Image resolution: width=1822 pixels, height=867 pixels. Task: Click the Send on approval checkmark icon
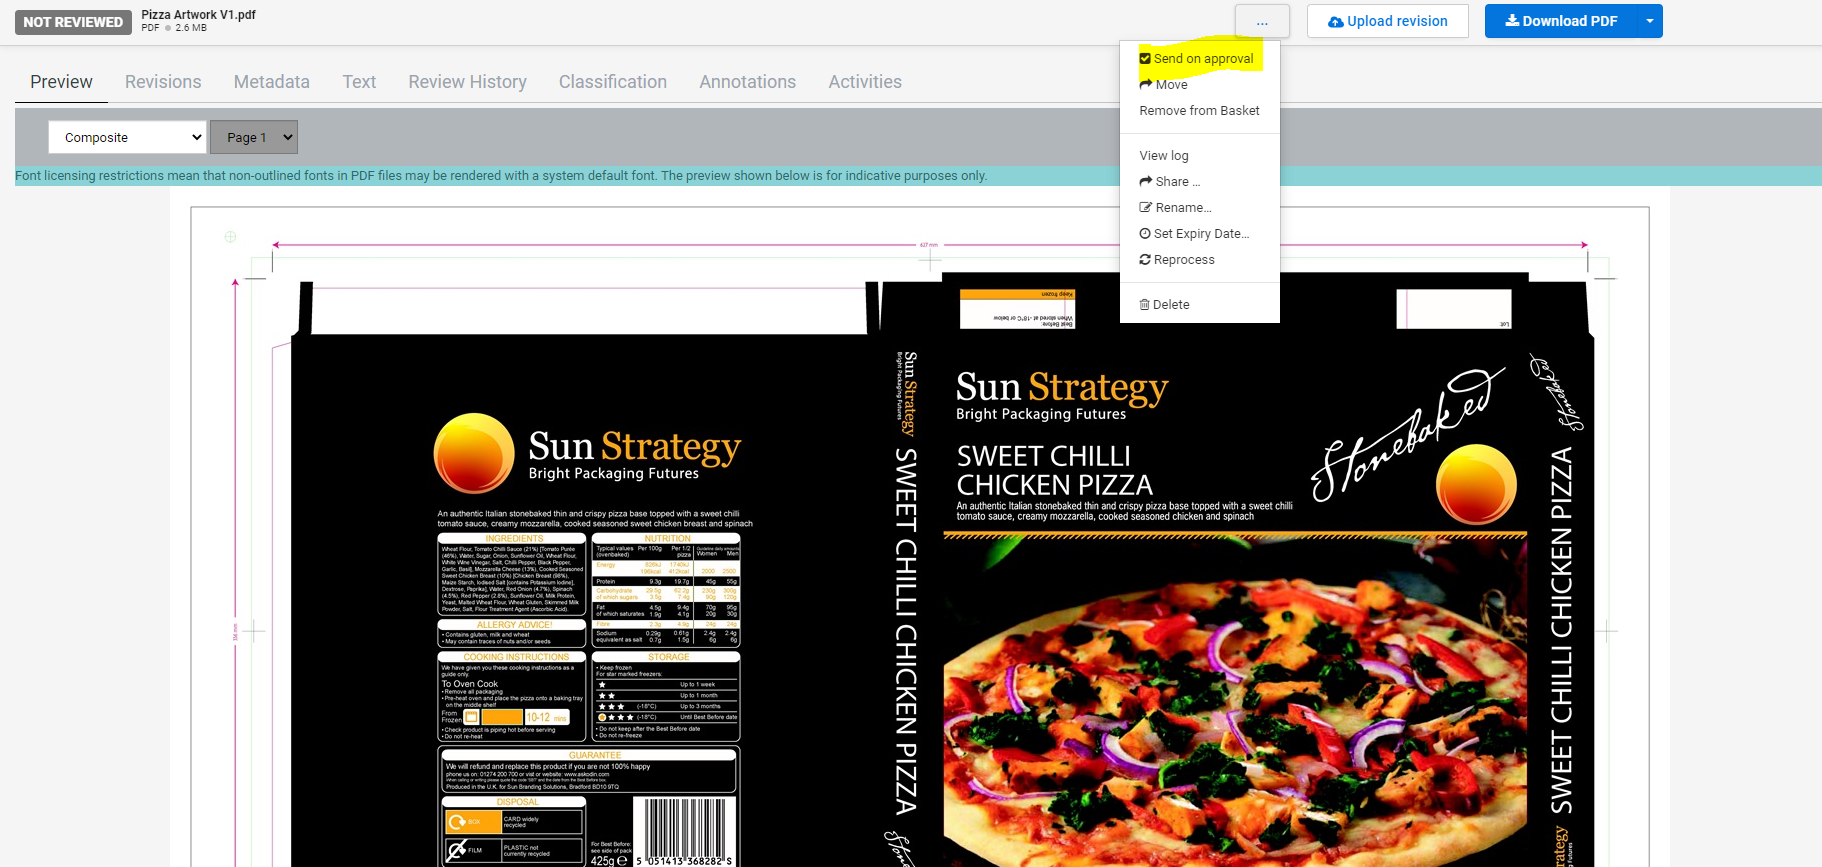pos(1145,58)
